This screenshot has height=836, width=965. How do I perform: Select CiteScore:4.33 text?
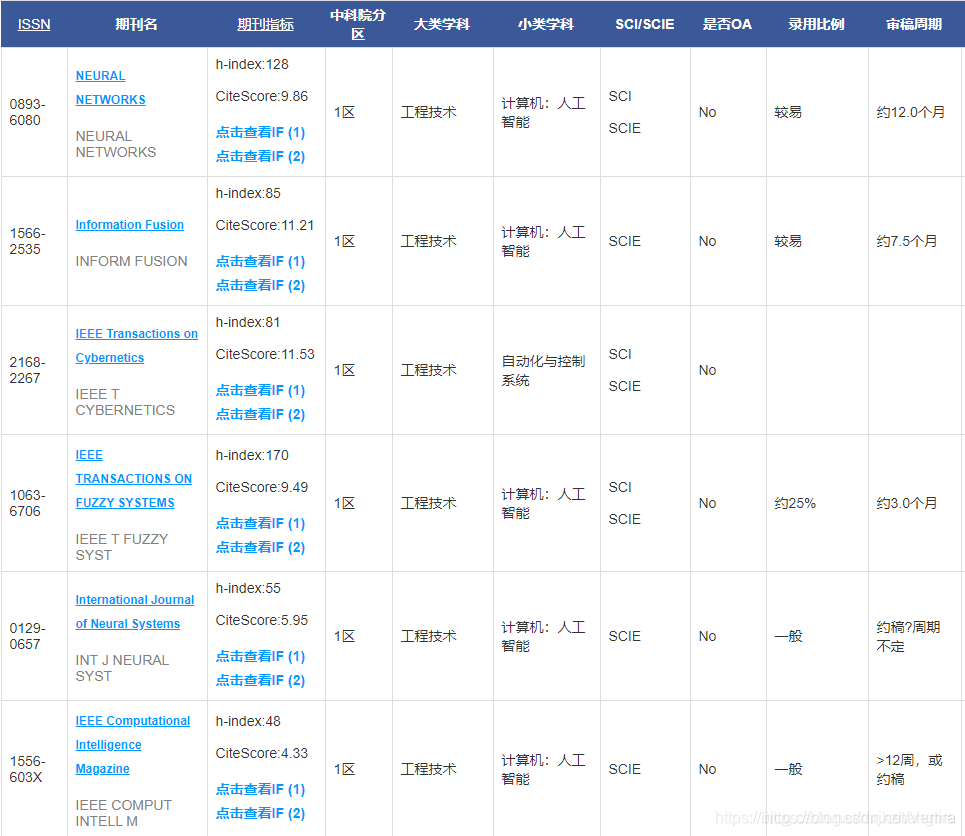[262, 753]
